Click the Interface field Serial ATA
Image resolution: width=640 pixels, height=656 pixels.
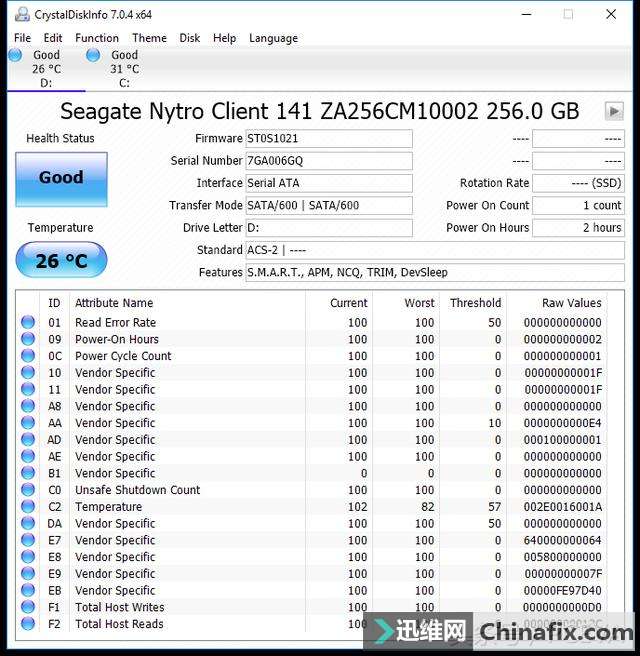pyautogui.click(x=329, y=183)
